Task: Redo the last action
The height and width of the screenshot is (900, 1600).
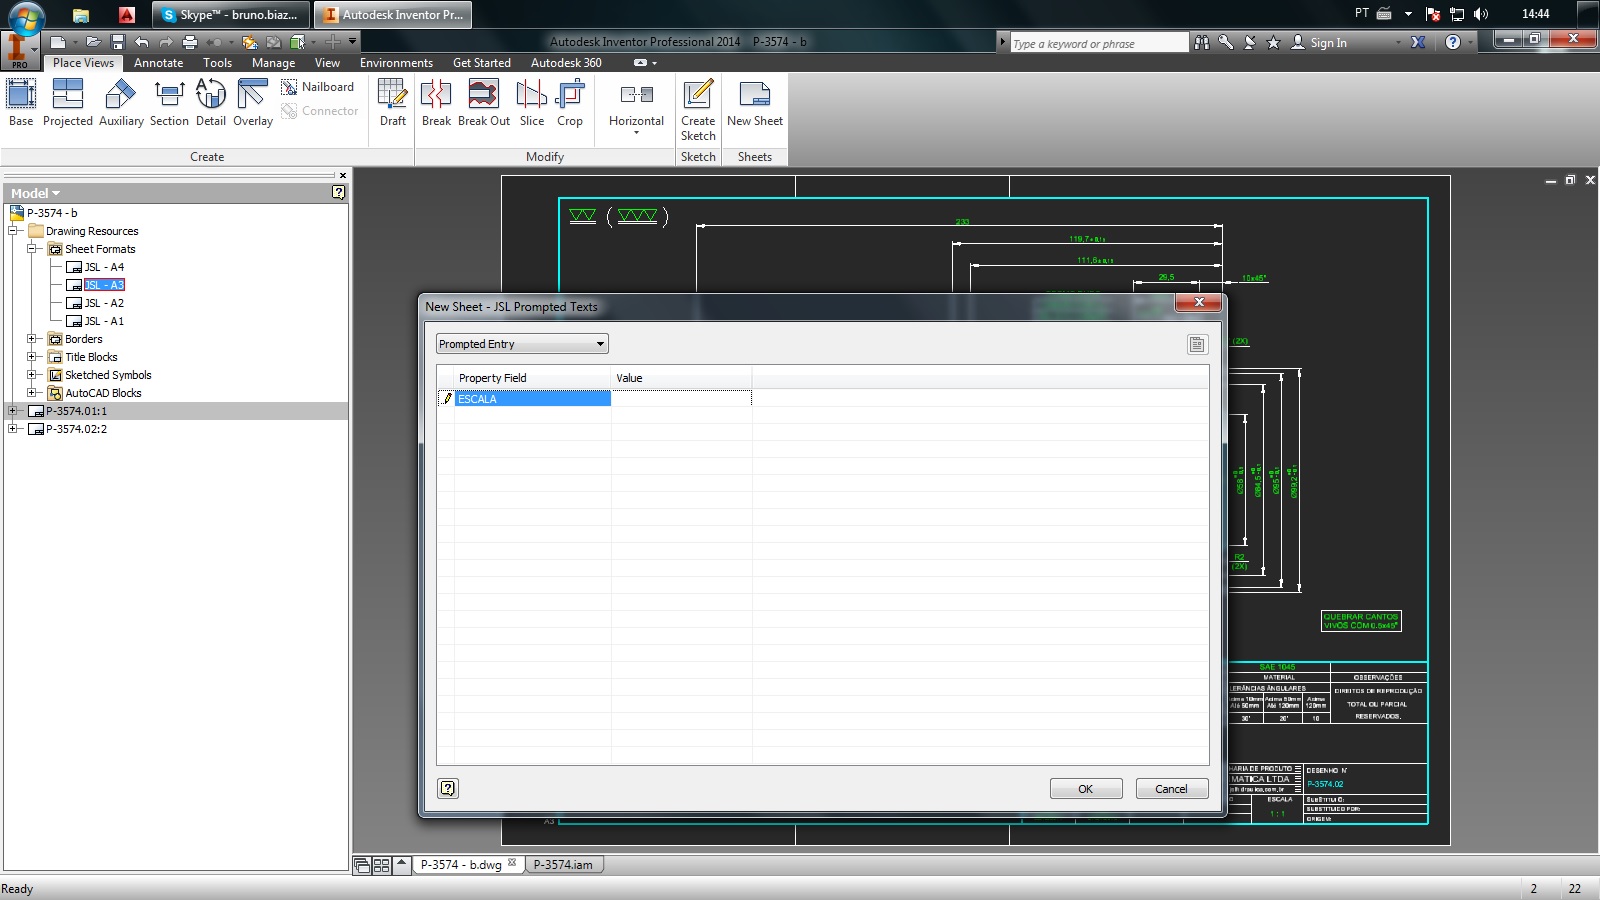Action: [x=166, y=42]
